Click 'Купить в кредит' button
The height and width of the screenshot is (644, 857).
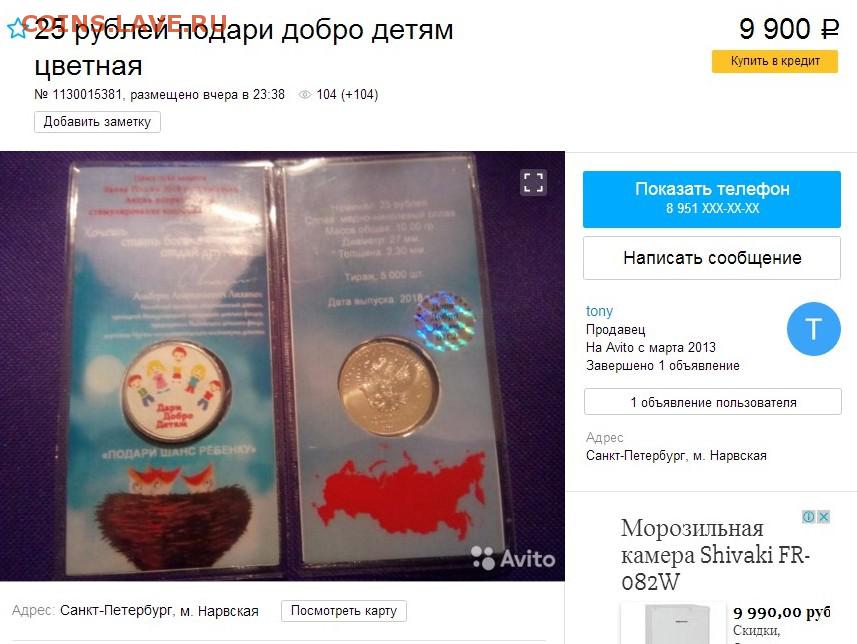pyautogui.click(x=774, y=61)
